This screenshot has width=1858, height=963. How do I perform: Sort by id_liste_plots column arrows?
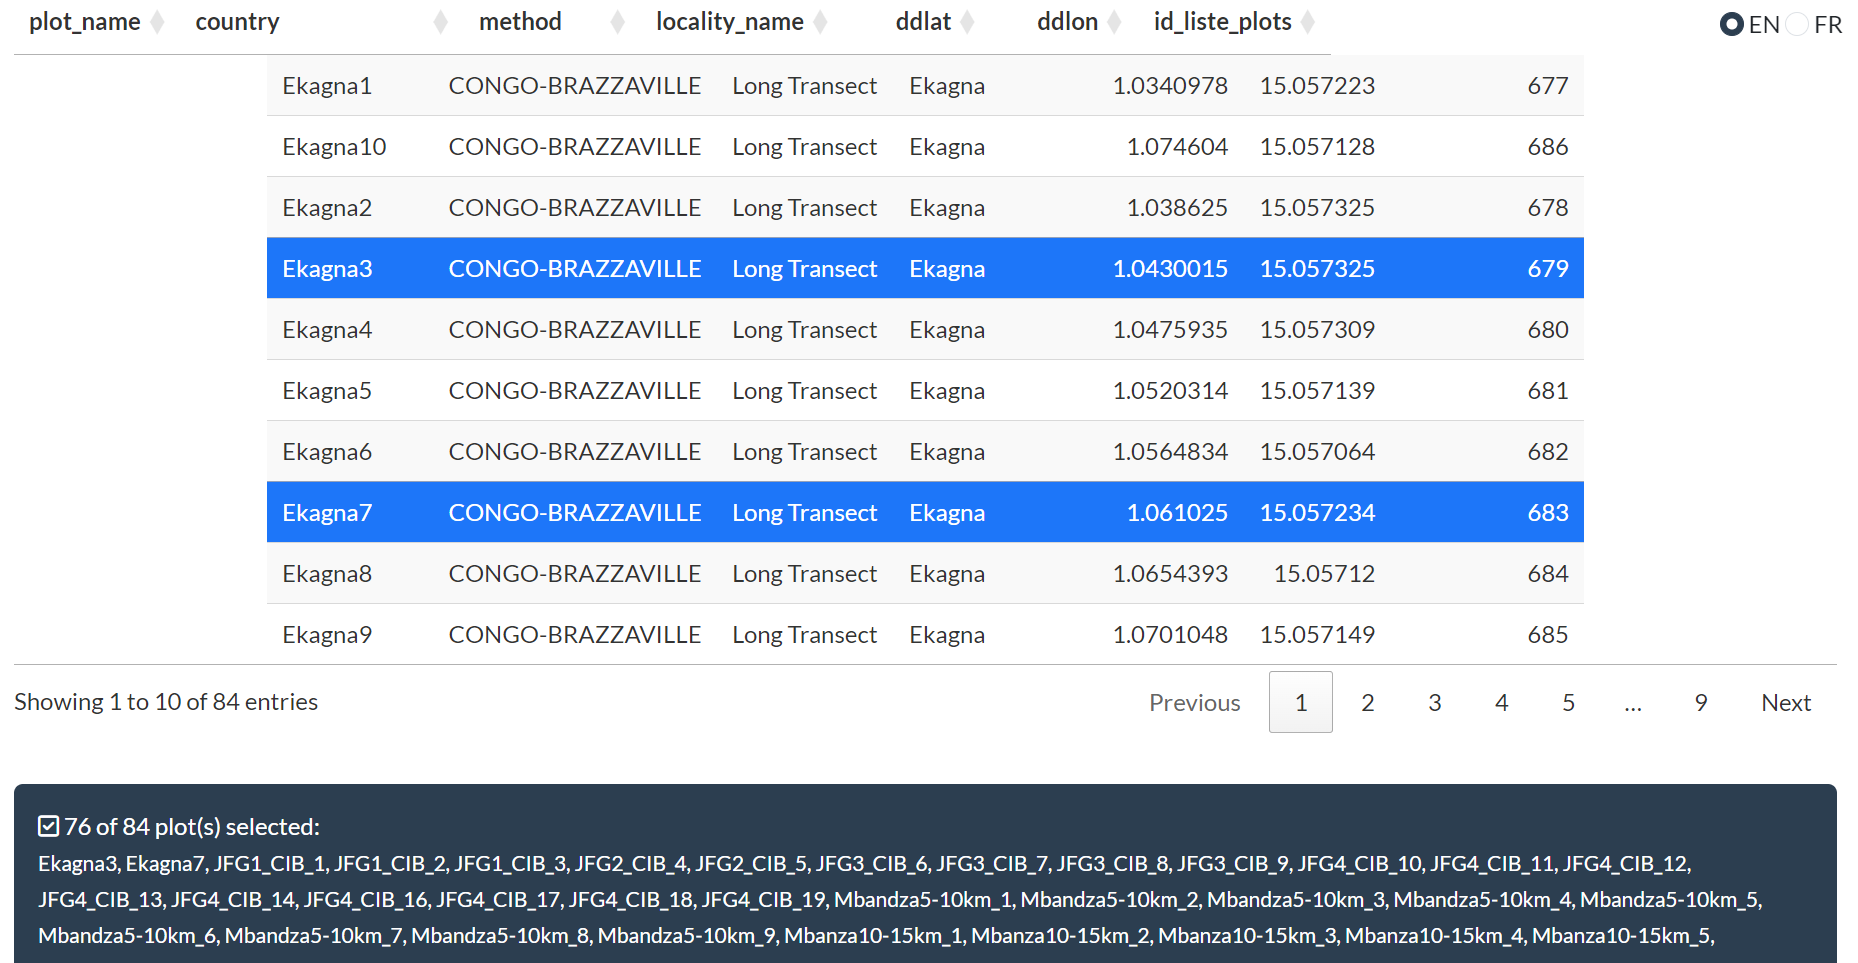(x=1308, y=22)
